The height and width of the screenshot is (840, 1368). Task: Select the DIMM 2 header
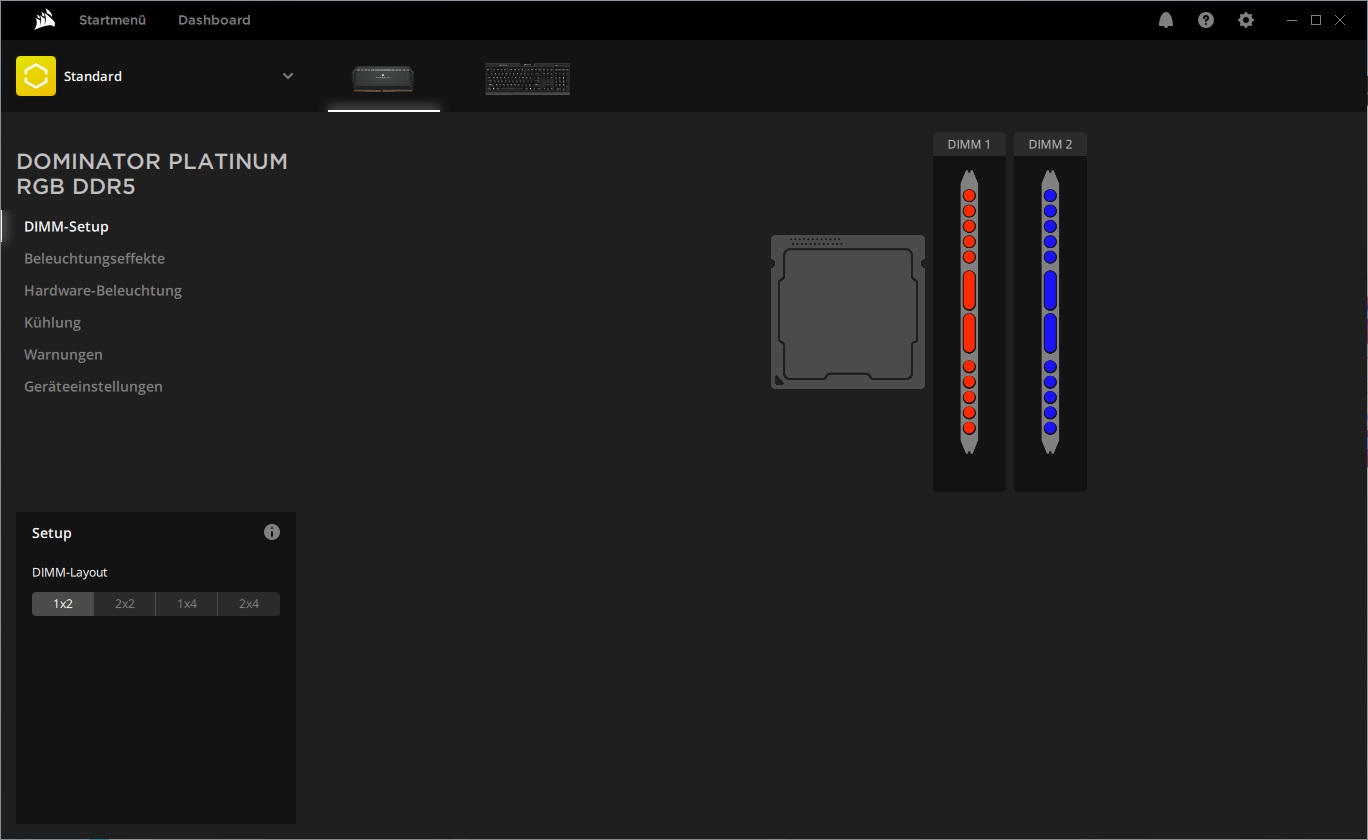click(x=1050, y=144)
